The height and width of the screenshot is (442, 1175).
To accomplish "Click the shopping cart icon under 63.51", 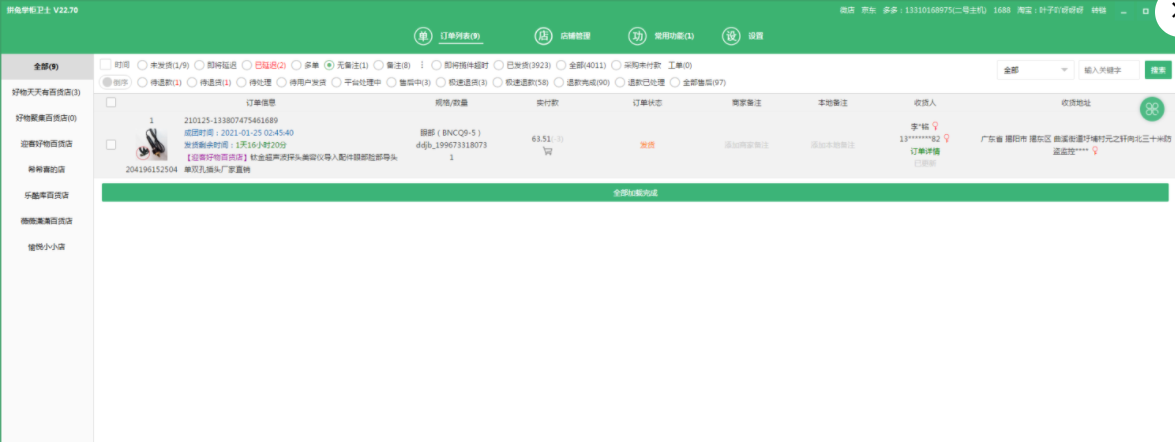I will click(547, 151).
